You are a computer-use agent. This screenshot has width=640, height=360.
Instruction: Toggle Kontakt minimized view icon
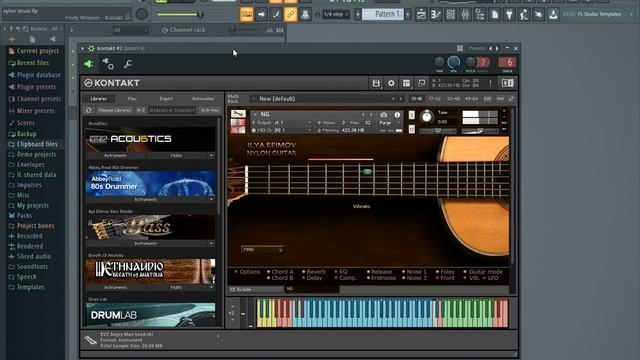click(x=421, y=83)
